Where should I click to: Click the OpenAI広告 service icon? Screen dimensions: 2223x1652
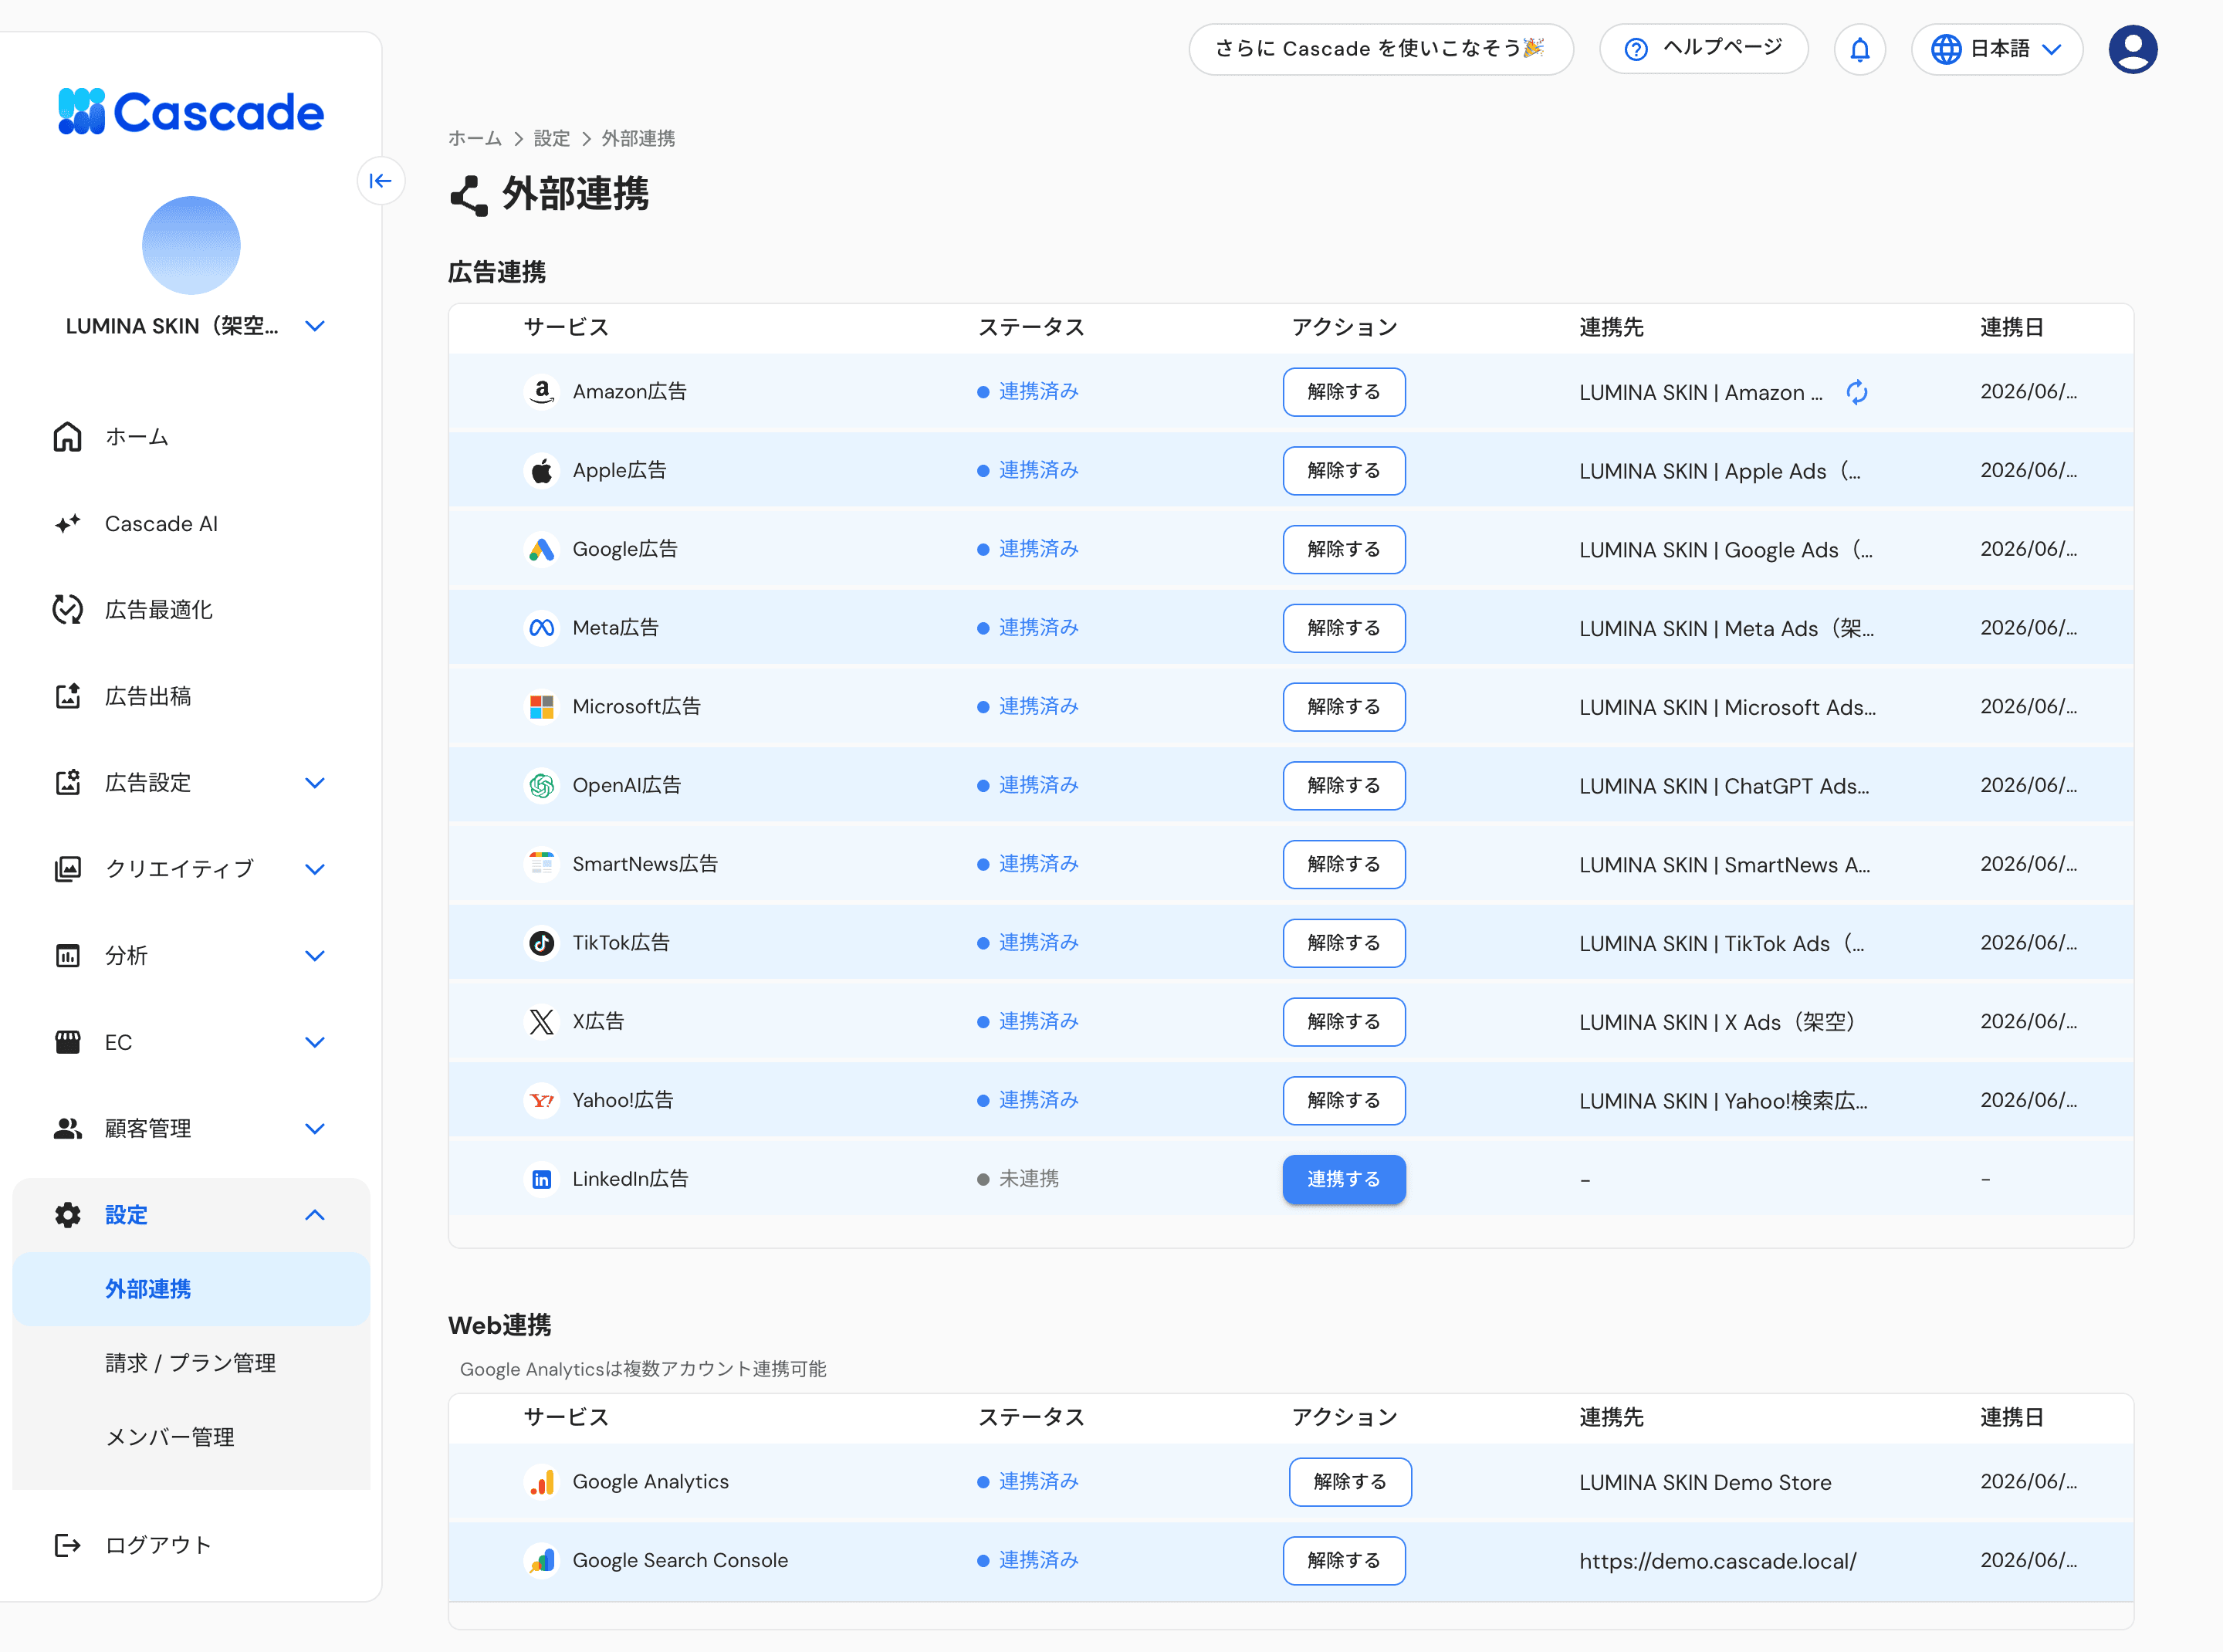[x=541, y=786]
